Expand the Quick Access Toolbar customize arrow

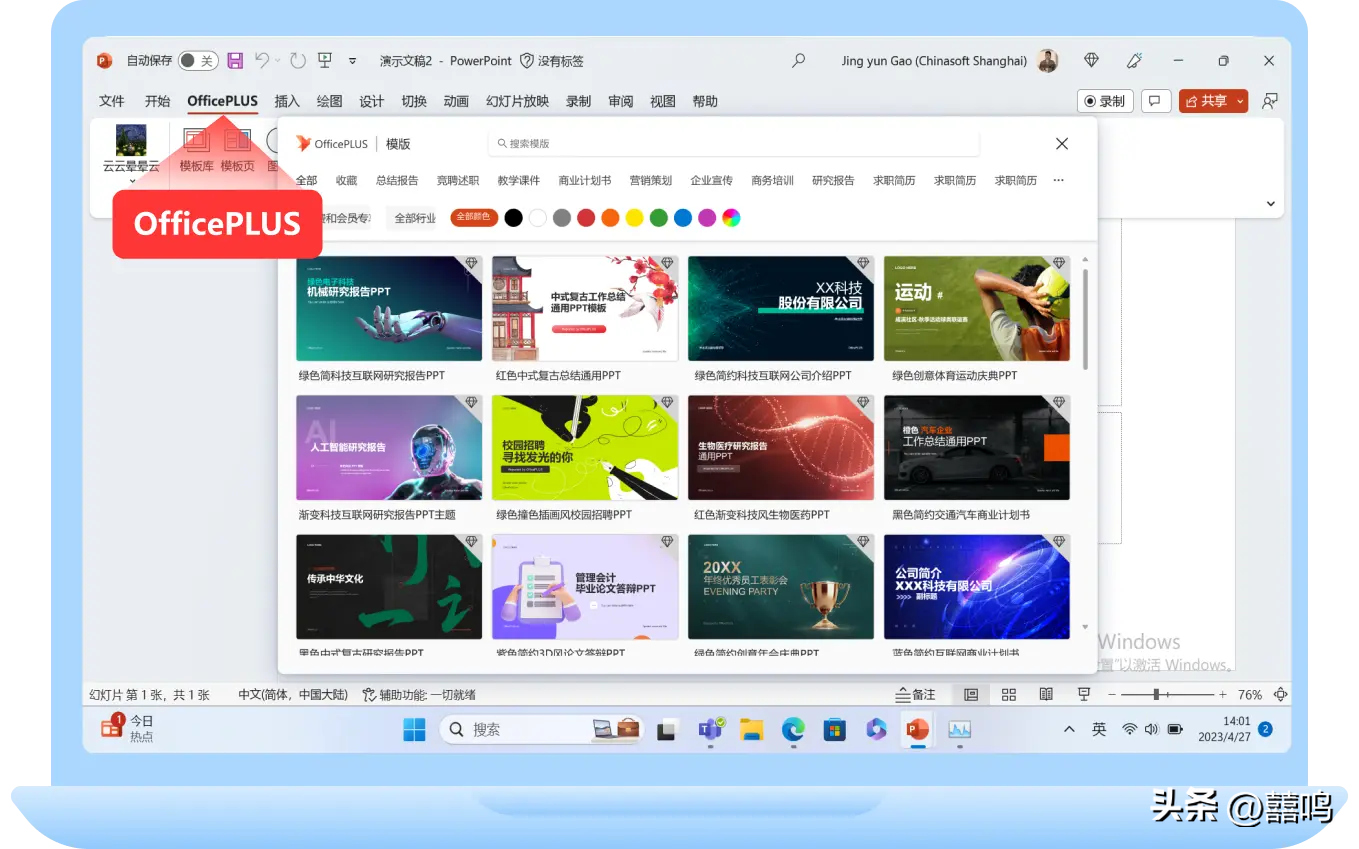coord(353,61)
